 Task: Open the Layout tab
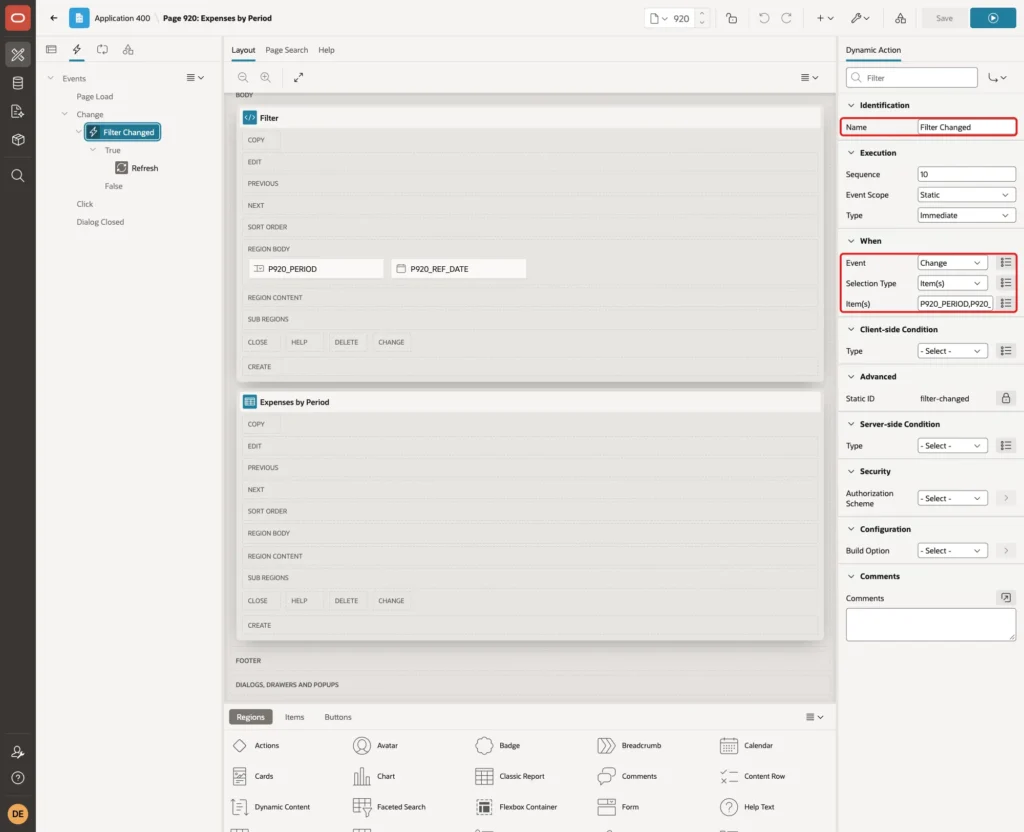pyautogui.click(x=243, y=50)
